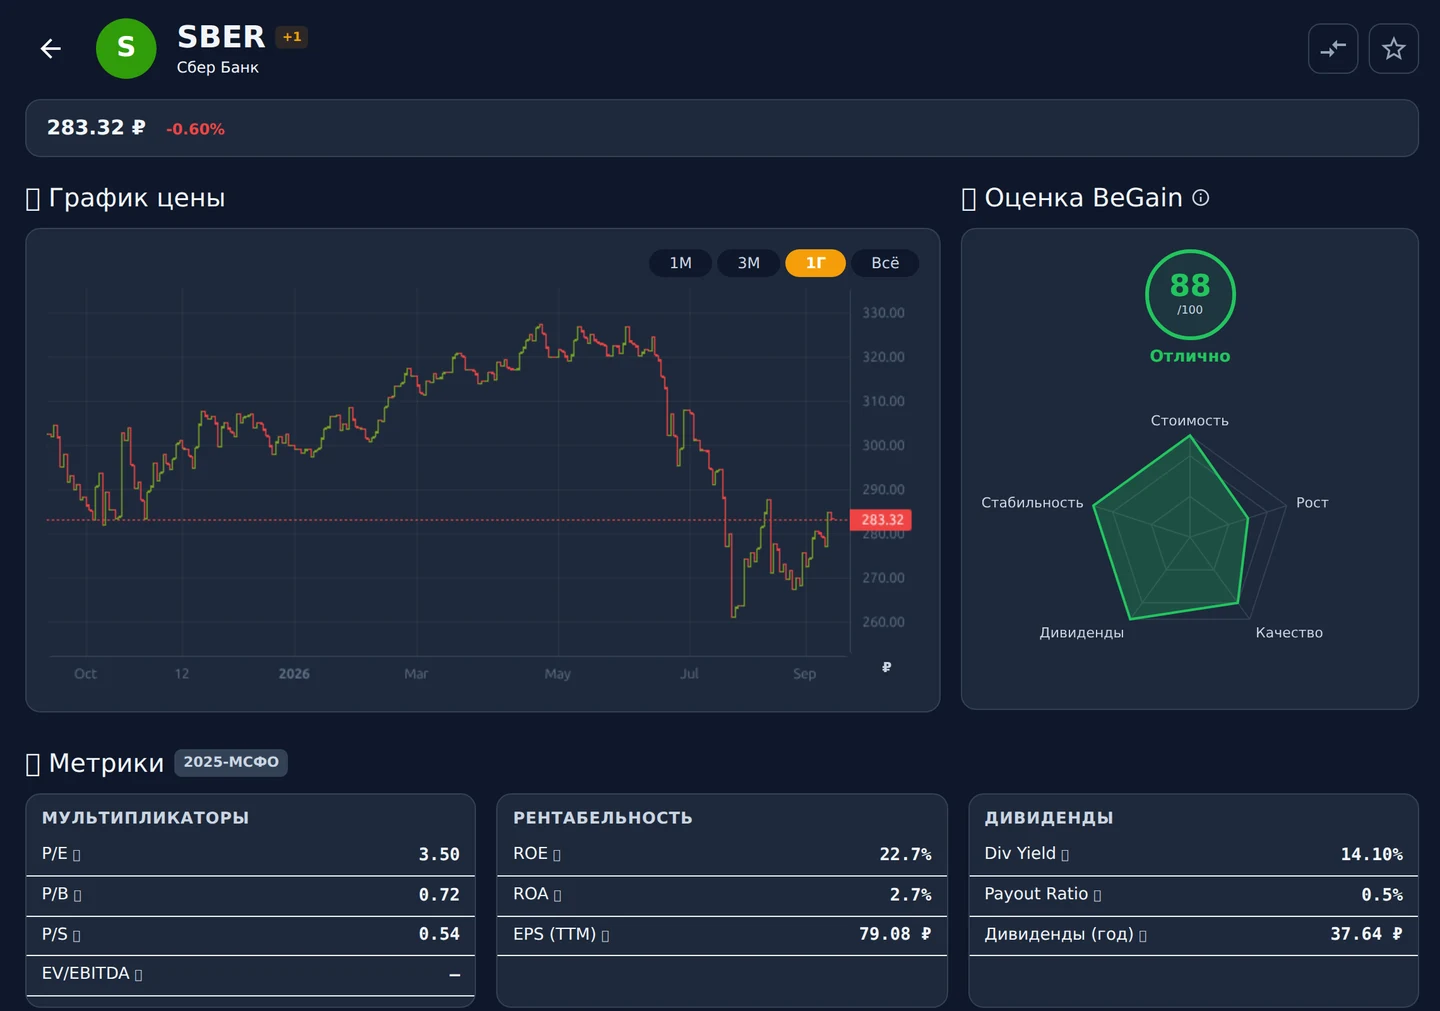Screen dimensions: 1440x1011
Task: Click the icon before the Метрики heading
Action: coord(33,764)
